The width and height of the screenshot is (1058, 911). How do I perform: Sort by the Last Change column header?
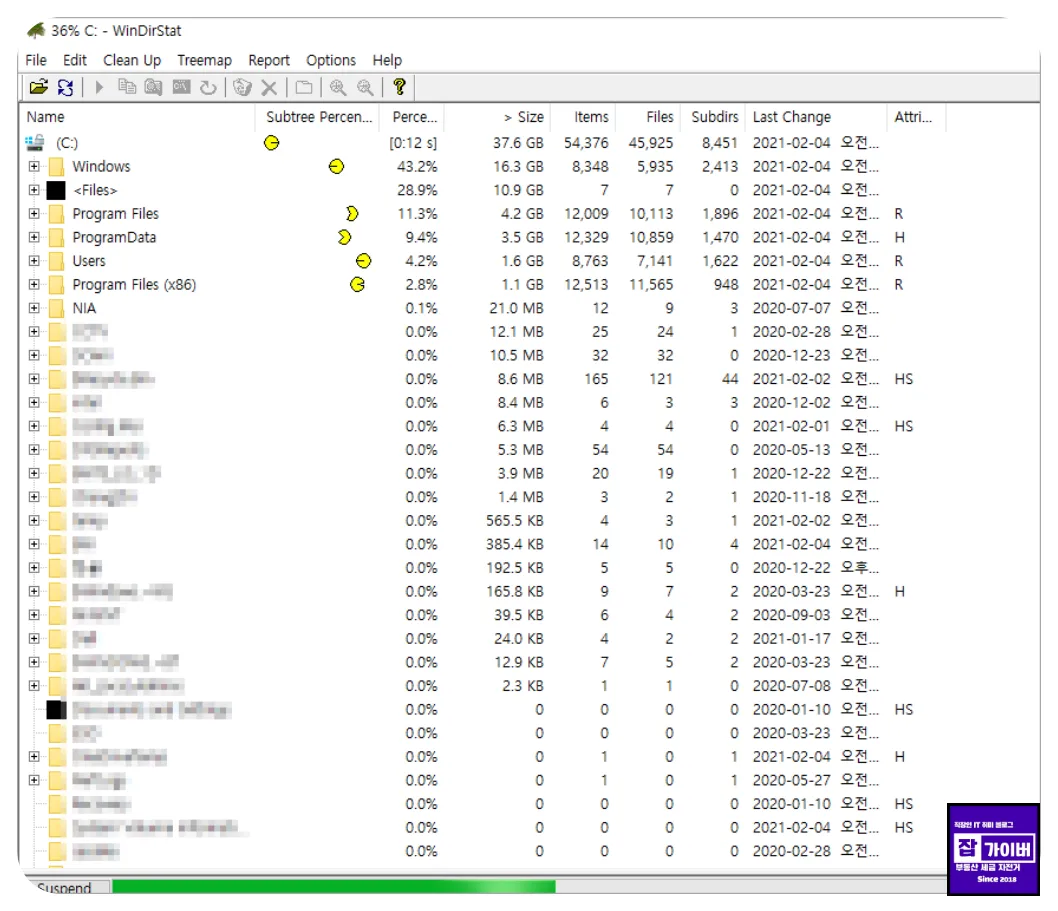[x=816, y=117]
